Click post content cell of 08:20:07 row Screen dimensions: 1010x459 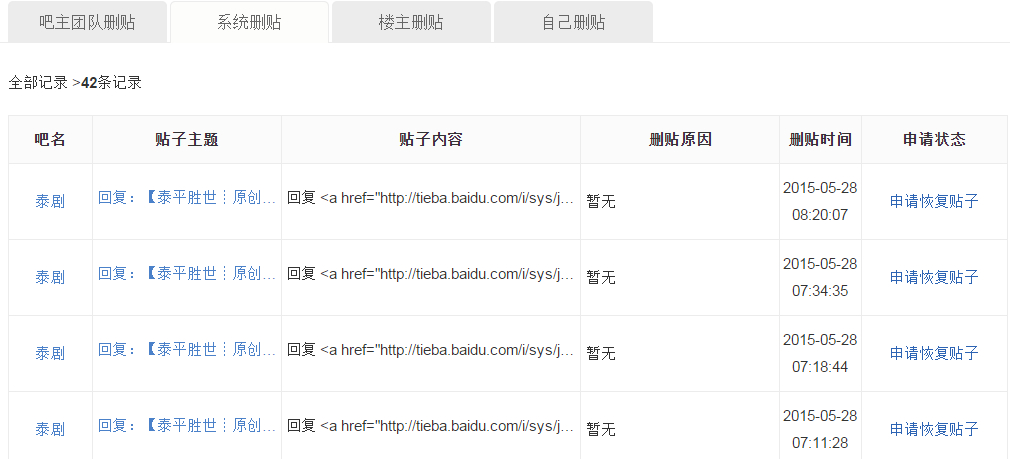(430, 198)
